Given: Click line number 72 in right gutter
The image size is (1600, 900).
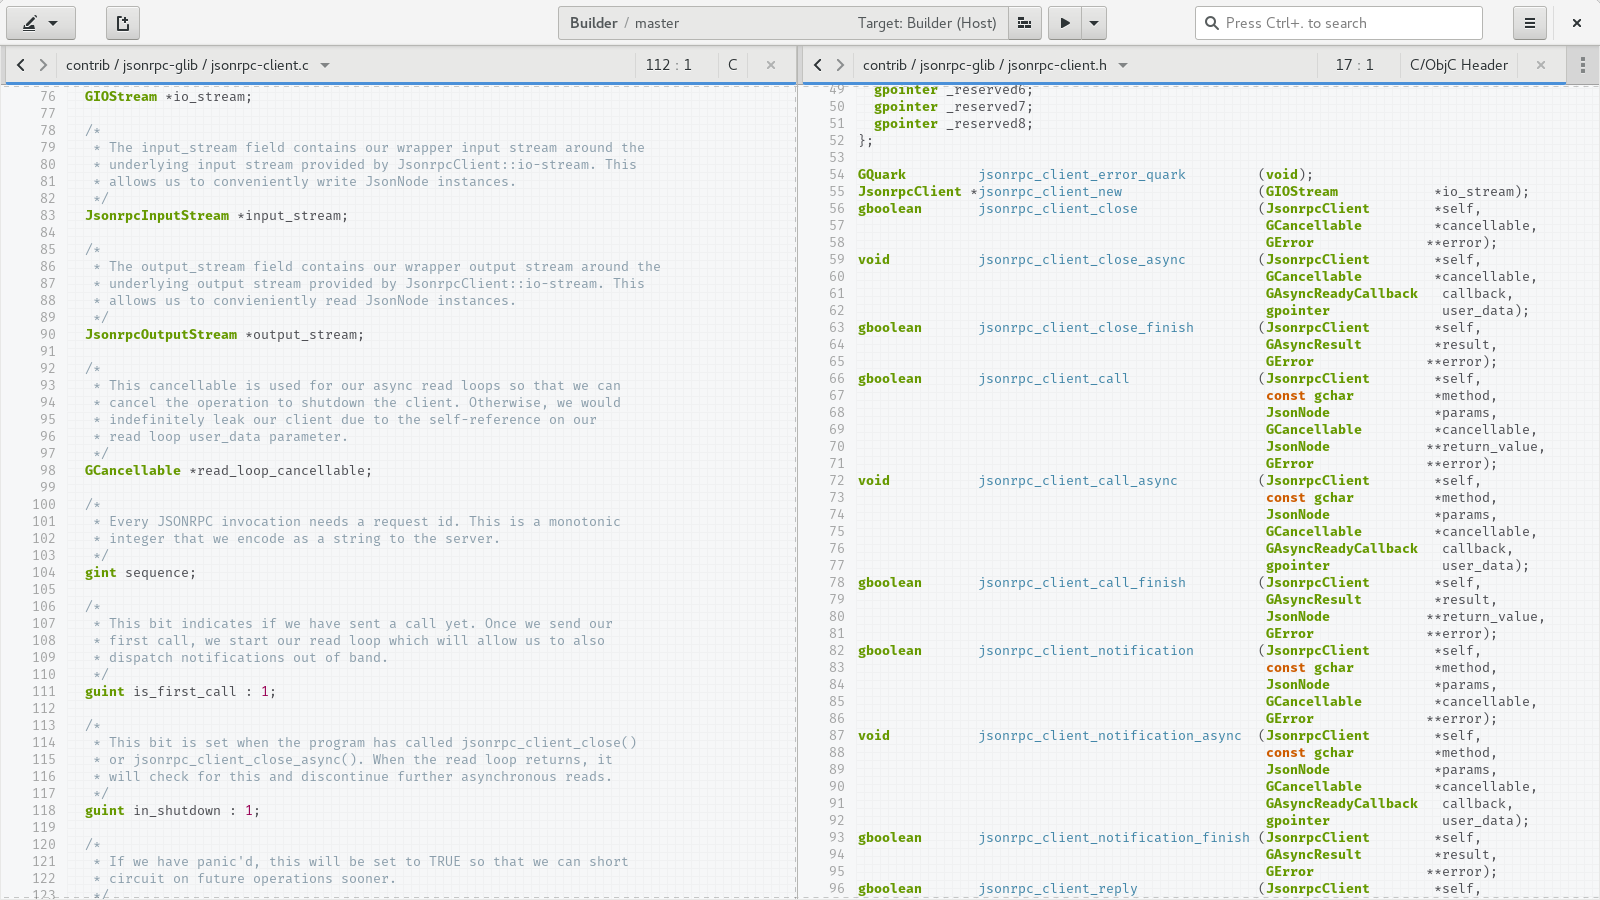Looking at the screenshot, I should (x=837, y=480).
